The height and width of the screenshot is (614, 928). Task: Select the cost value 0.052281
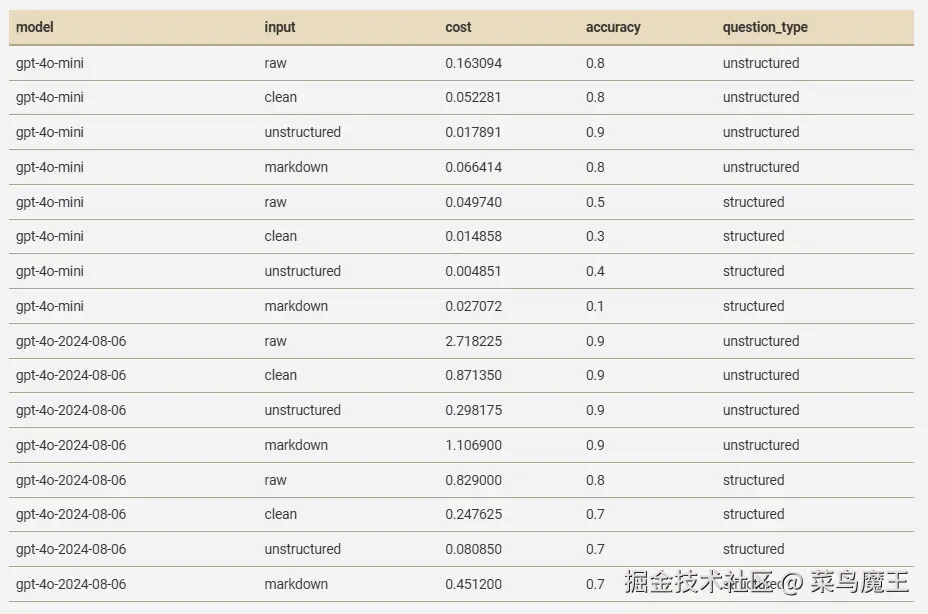coord(473,97)
